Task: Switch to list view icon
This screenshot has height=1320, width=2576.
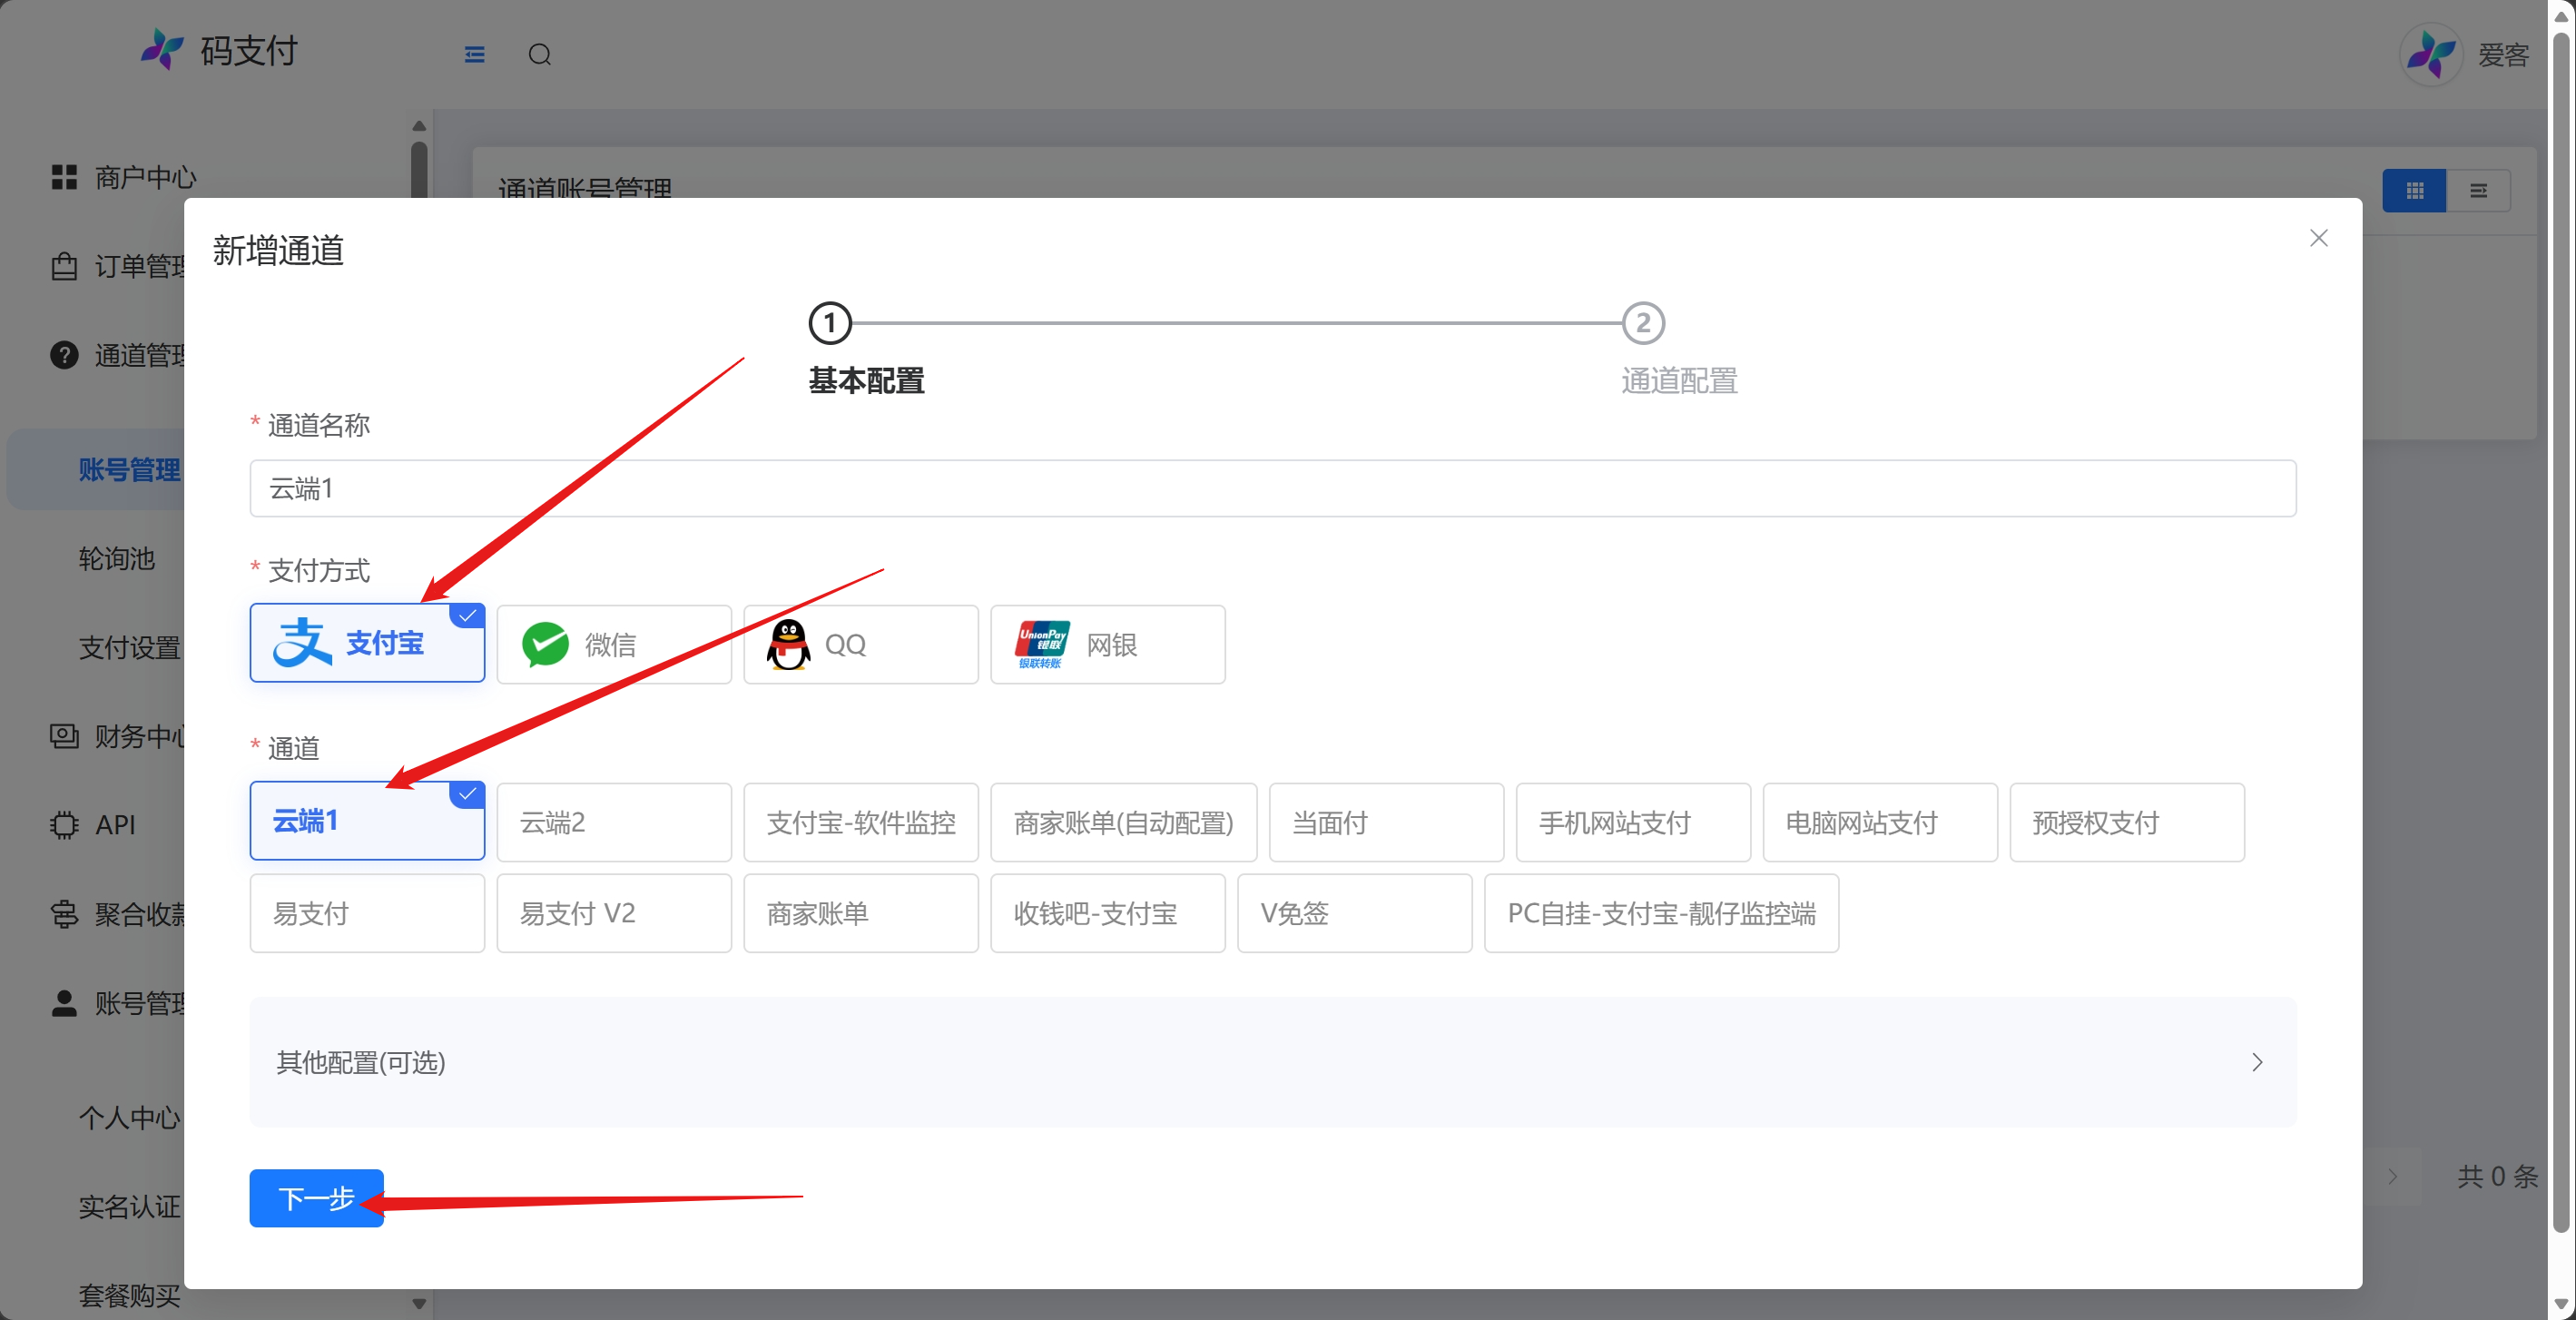Action: click(x=2478, y=190)
